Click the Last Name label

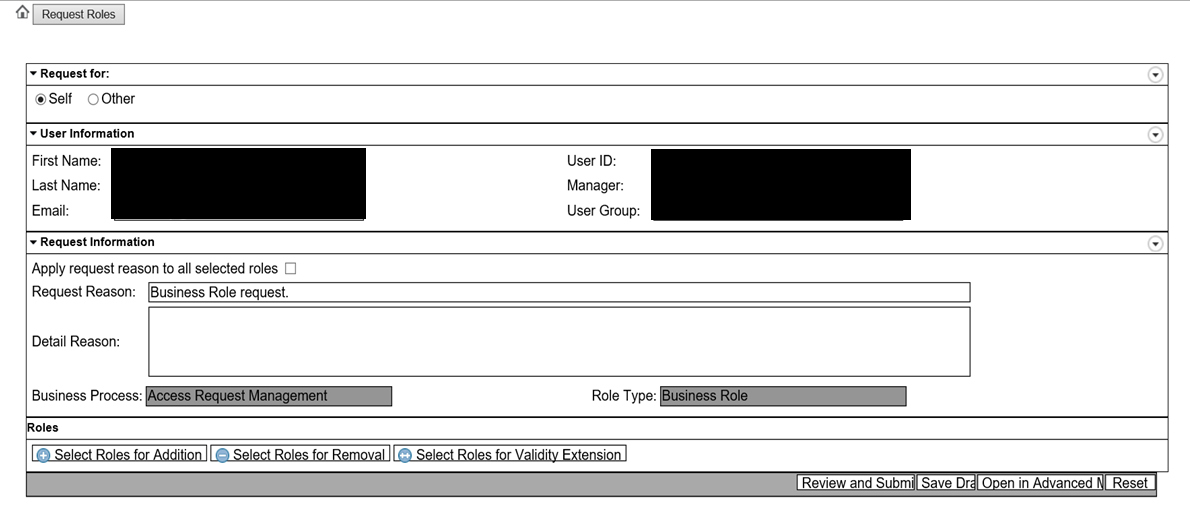[66, 185]
